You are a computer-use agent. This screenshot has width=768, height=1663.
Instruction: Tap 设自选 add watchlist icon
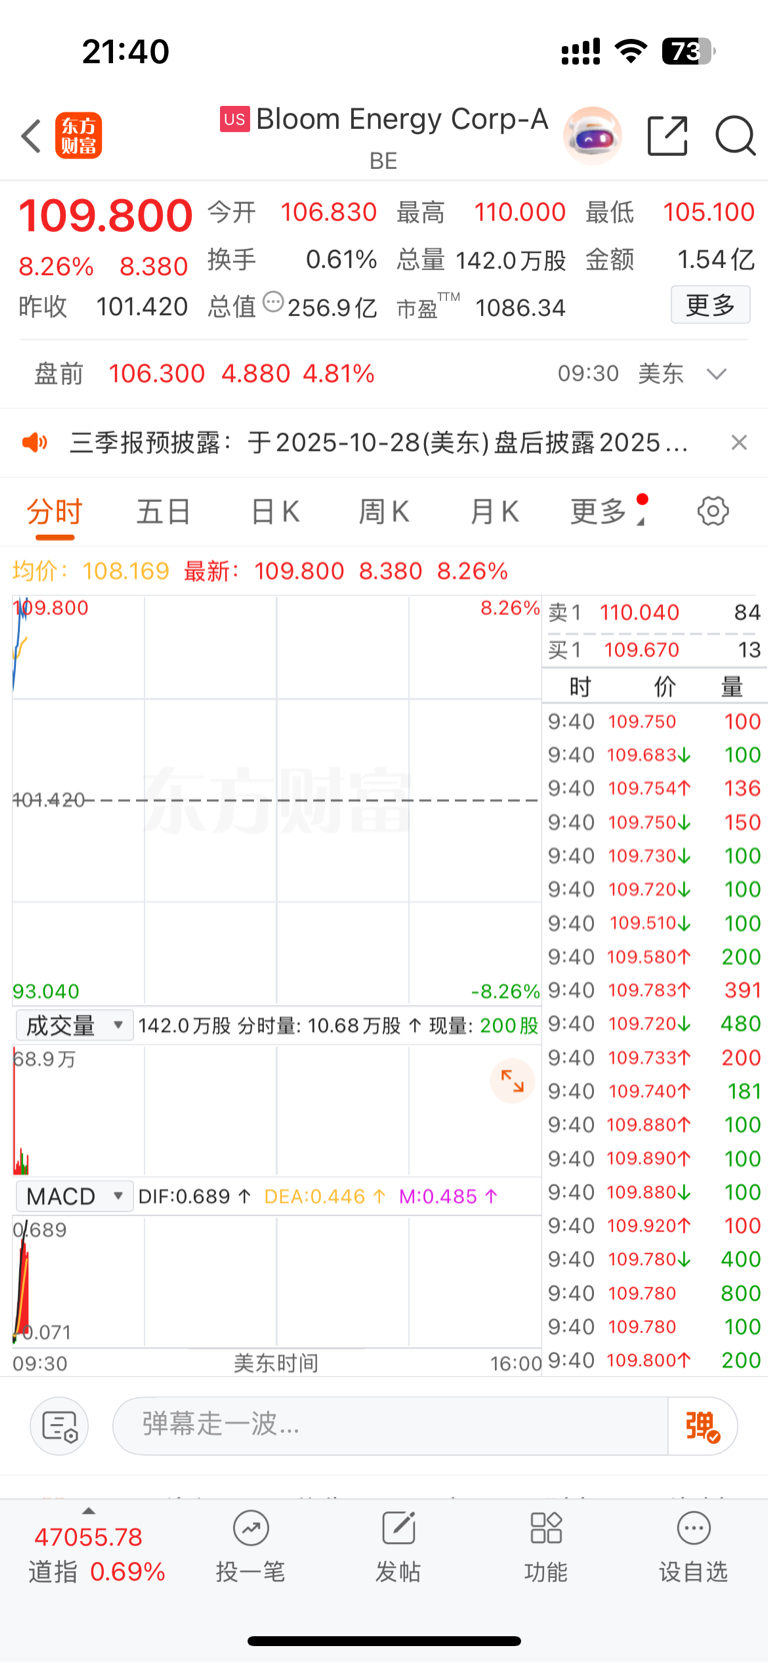click(x=693, y=1528)
